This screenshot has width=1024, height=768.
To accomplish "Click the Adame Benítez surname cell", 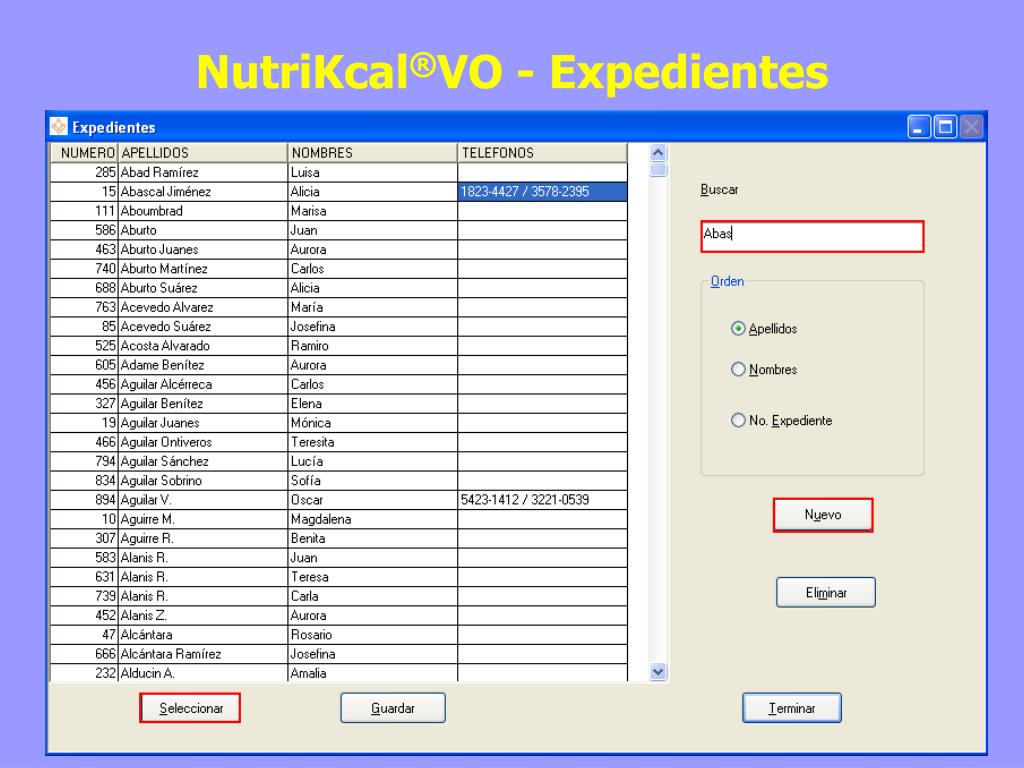I will (x=203, y=365).
